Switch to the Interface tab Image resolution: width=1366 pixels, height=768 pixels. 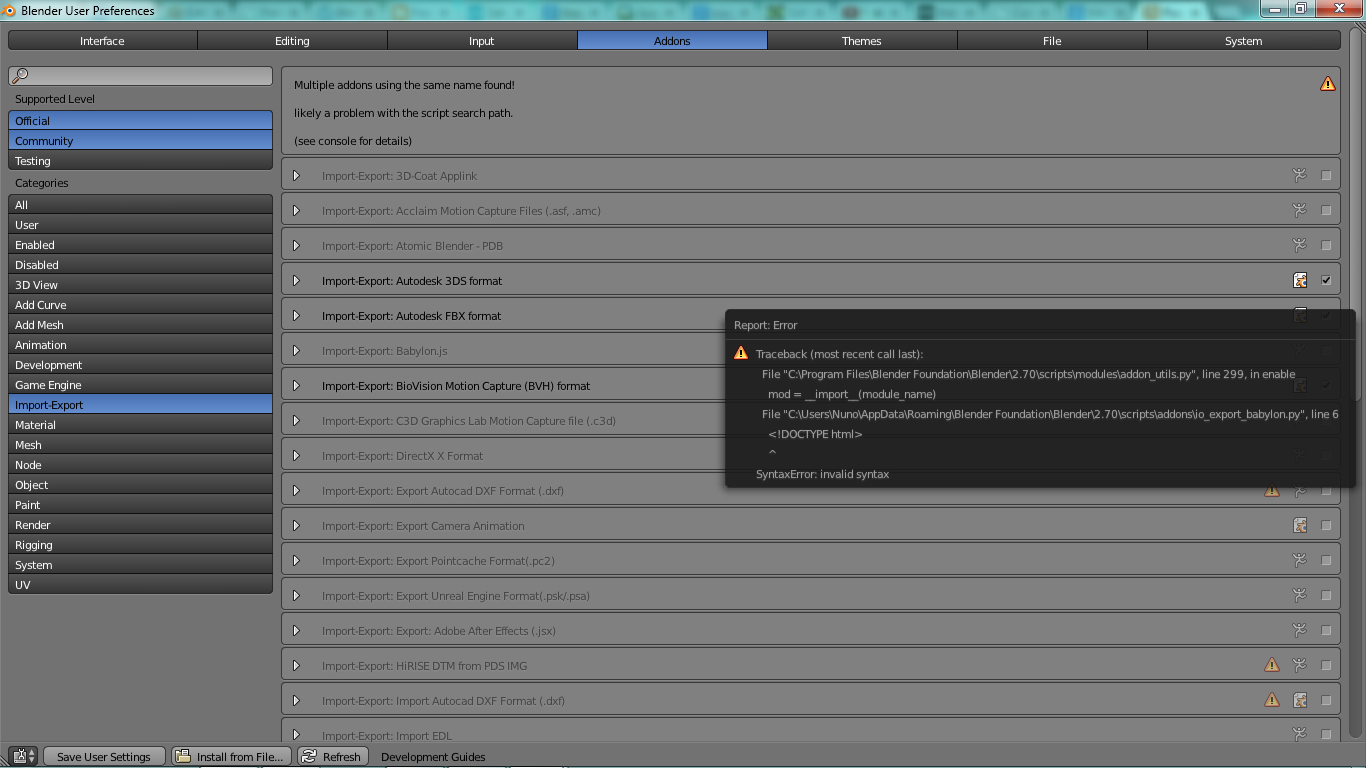click(102, 41)
